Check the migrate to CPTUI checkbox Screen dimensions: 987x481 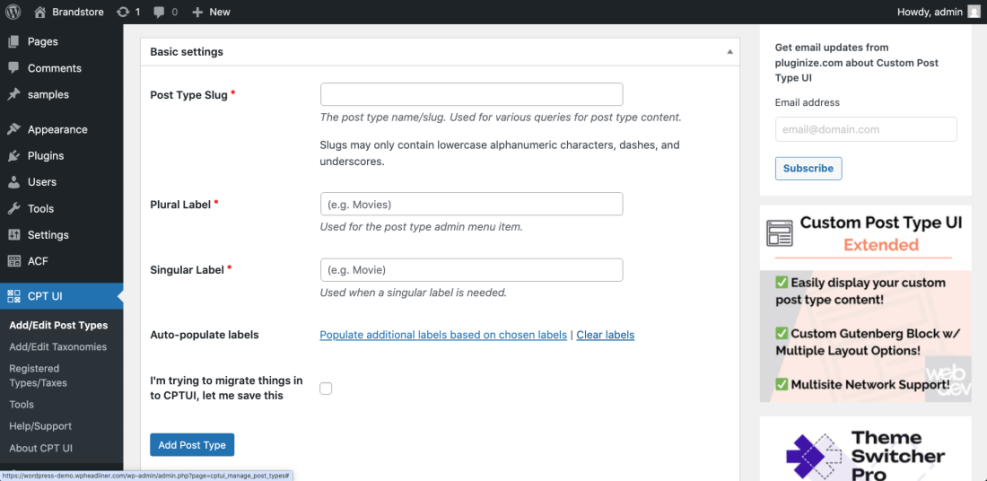click(325, 388)
